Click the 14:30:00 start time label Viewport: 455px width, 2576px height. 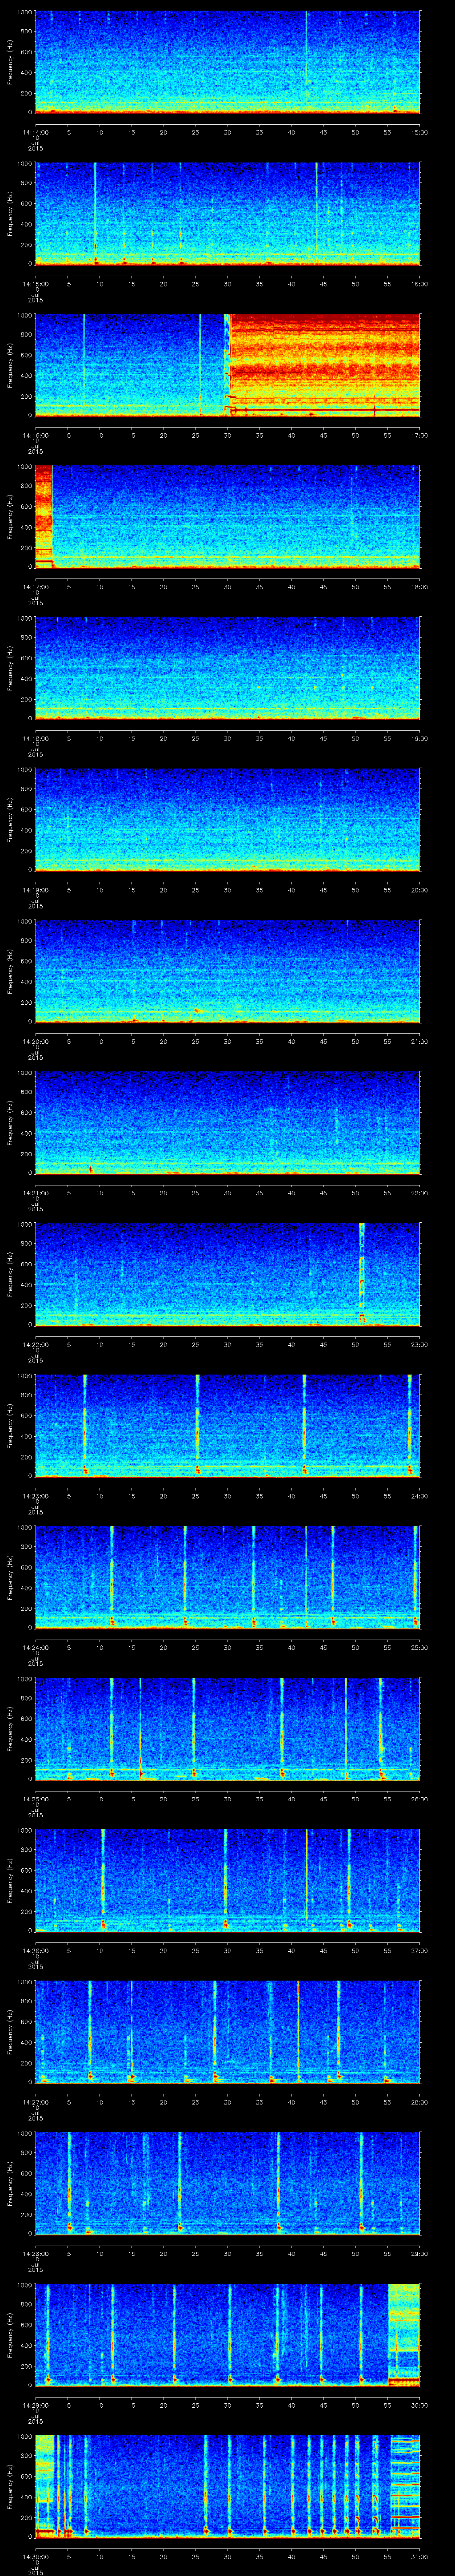[36, 2557]
